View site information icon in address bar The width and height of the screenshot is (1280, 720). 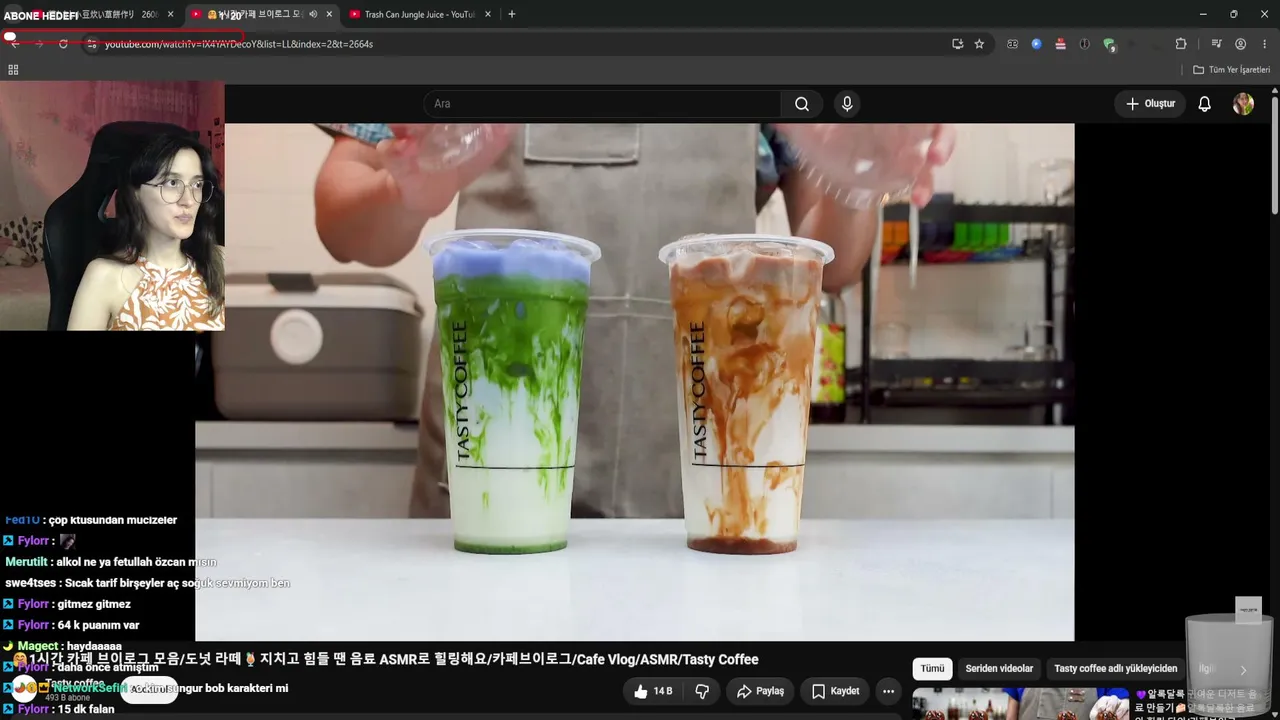(91, 44)
